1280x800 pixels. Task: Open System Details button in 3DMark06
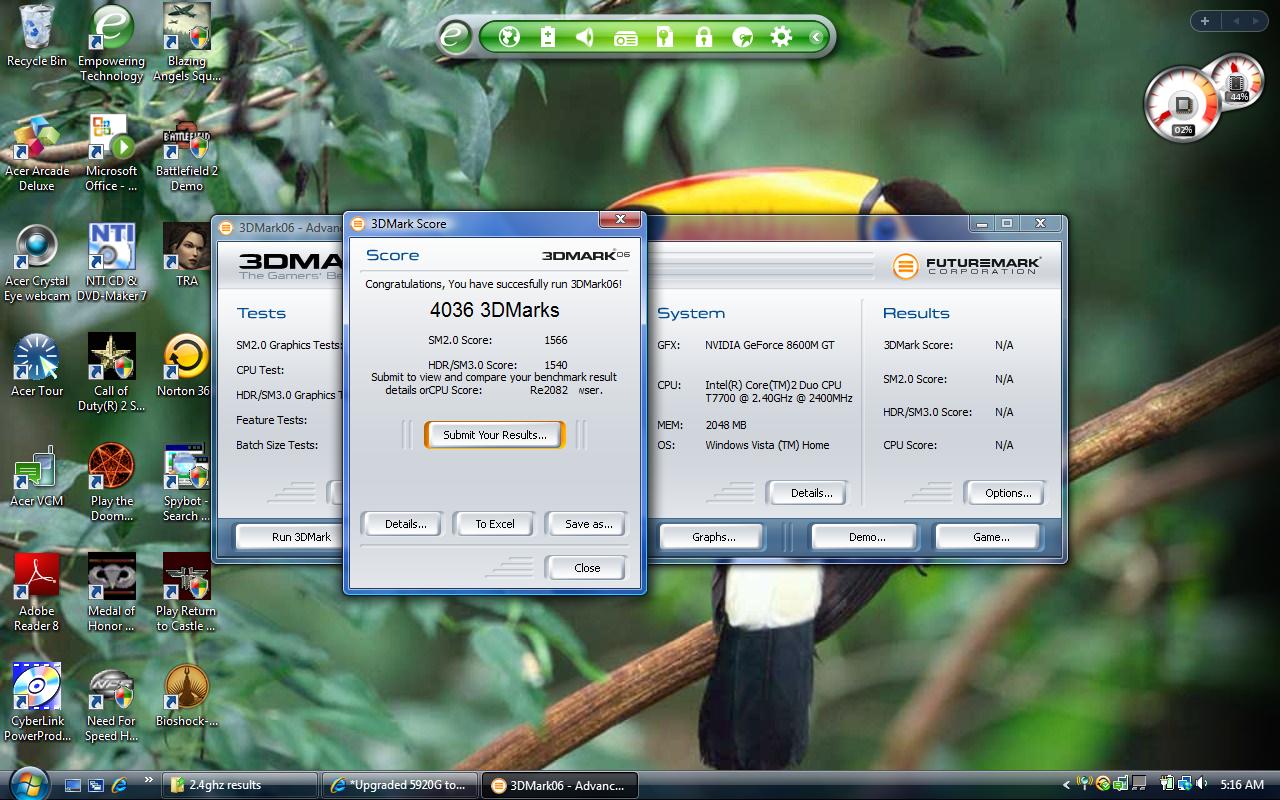[807, 493]
